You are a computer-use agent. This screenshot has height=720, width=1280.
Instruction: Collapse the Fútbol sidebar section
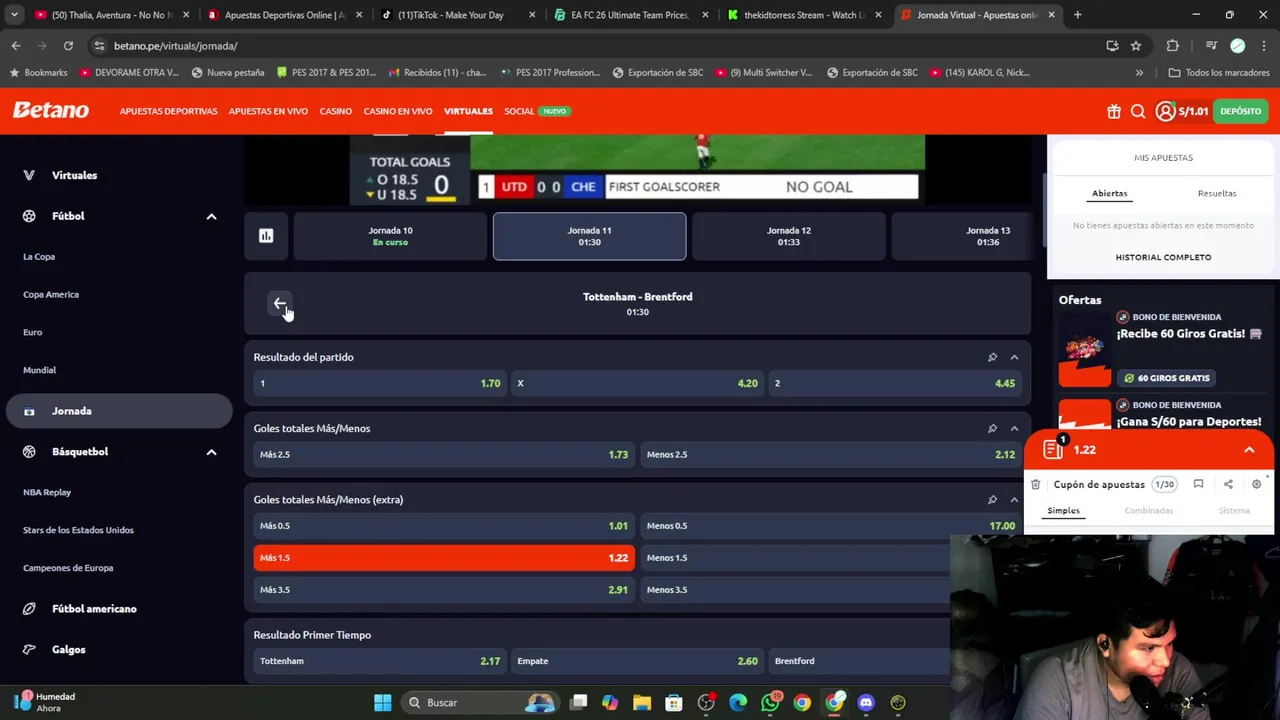click(x=211, y=216)
